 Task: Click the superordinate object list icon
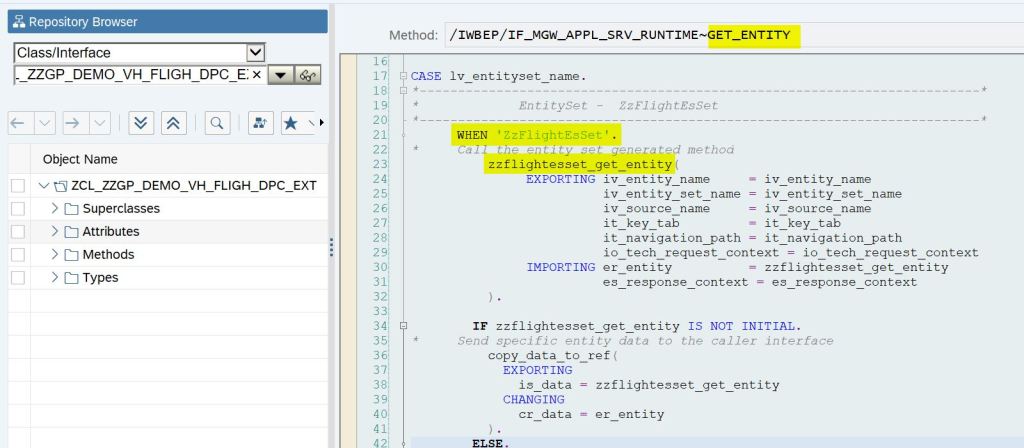261,123
